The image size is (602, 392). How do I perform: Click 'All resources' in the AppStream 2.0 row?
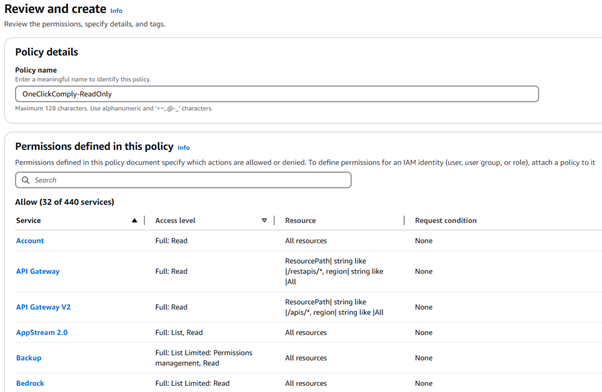[x=306, y=332]
